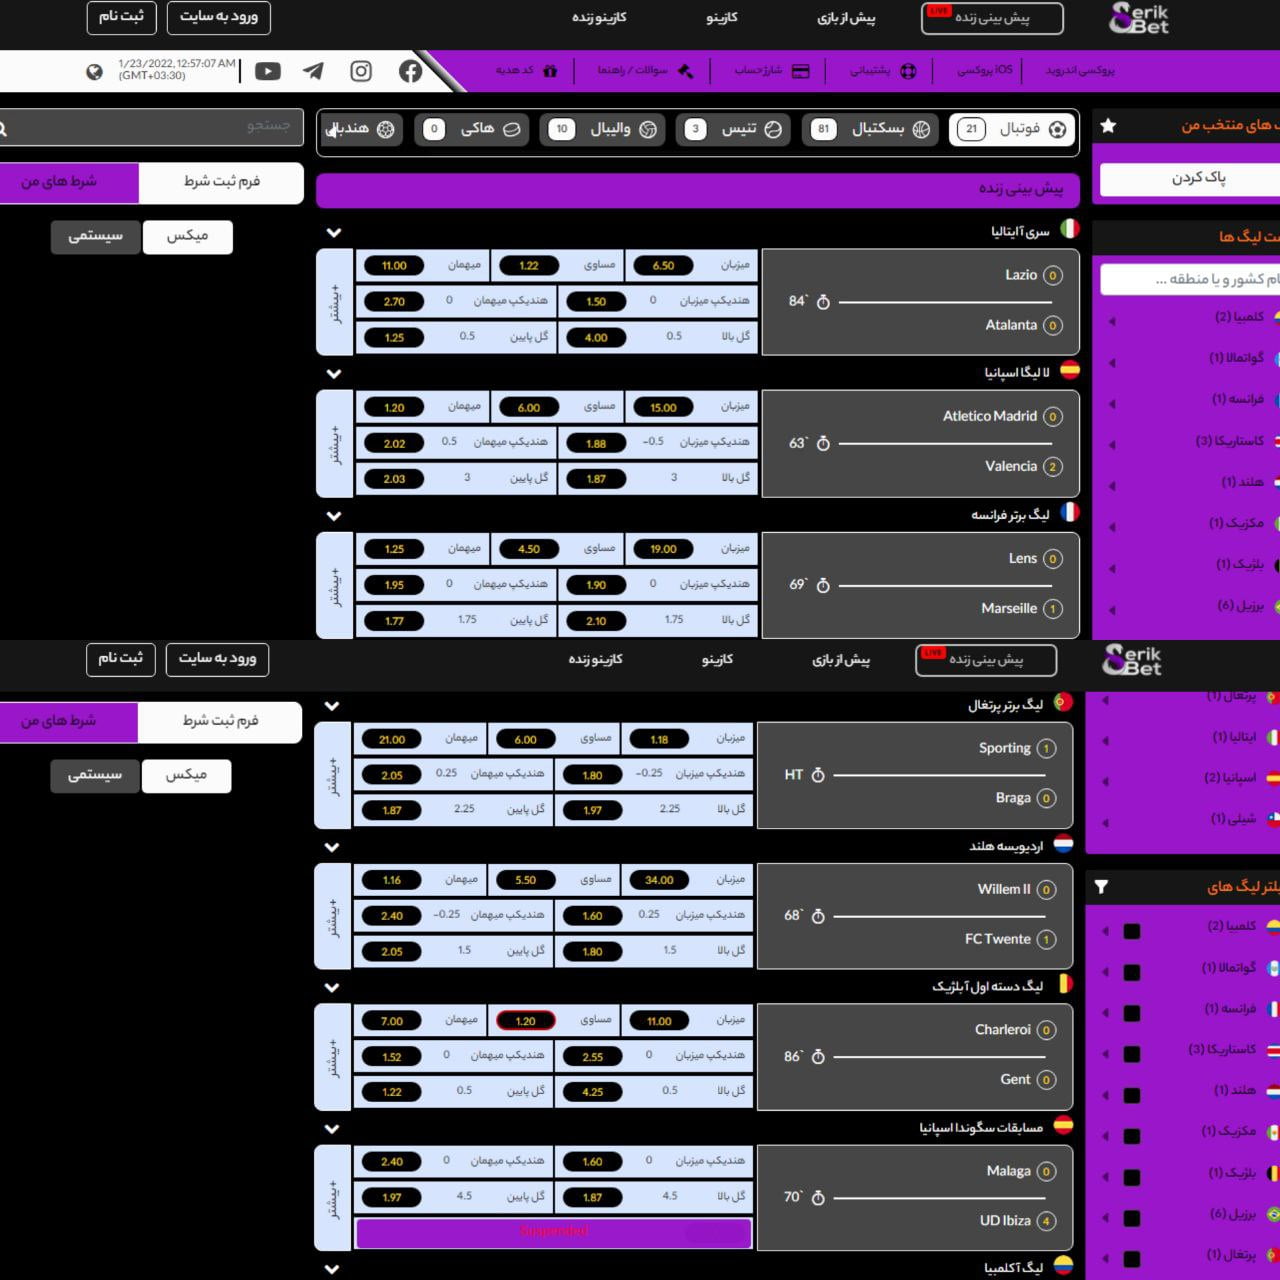Viewport: 1280px width, 1280px height.
Task: Click the star favorites icon in sidebar
Action: (1108, 126)
